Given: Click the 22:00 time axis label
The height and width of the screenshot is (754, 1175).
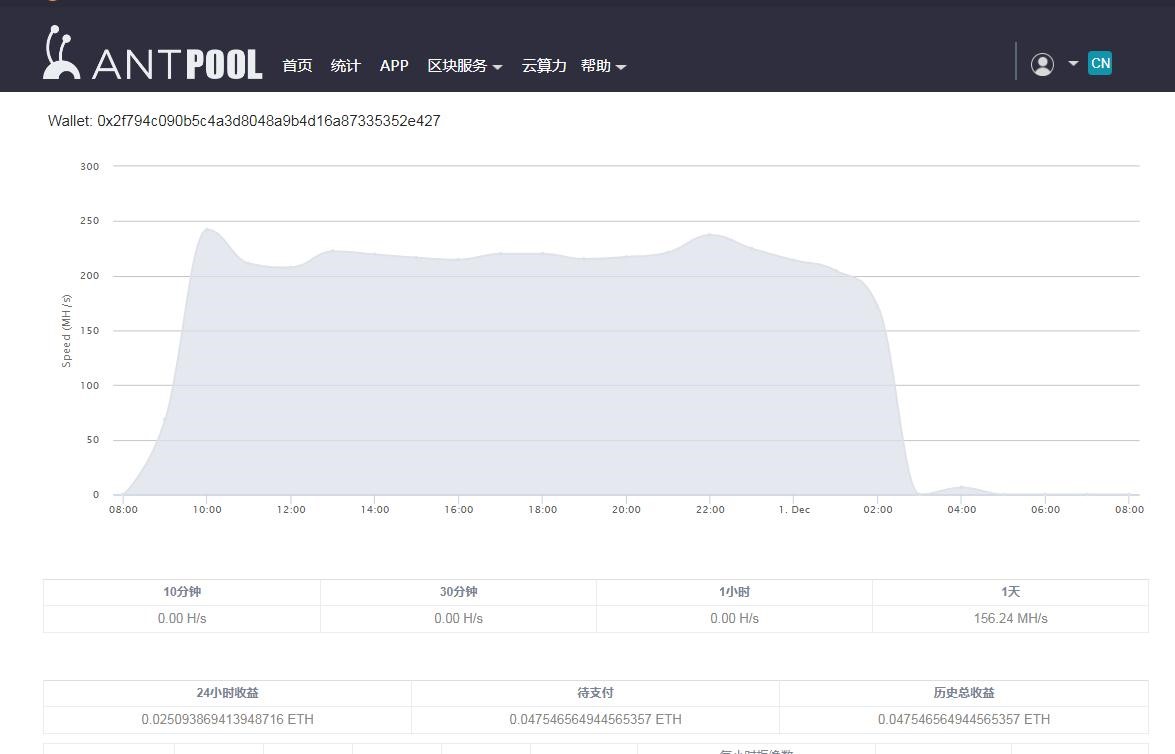Looking at the screenshot, I should tap(710, 510).
